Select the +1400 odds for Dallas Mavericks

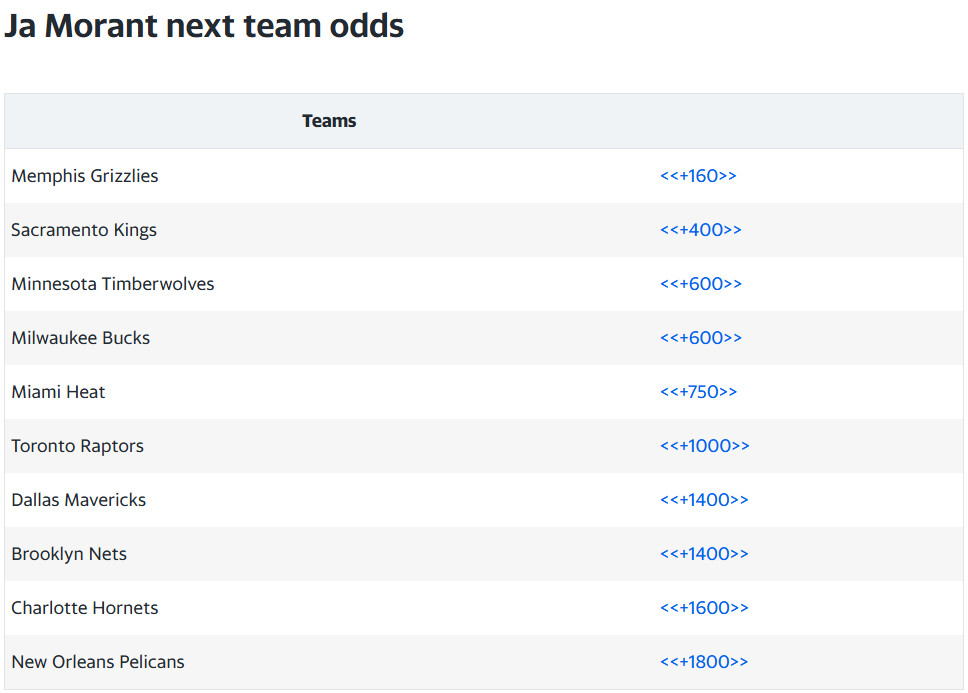tap(704, 500)
